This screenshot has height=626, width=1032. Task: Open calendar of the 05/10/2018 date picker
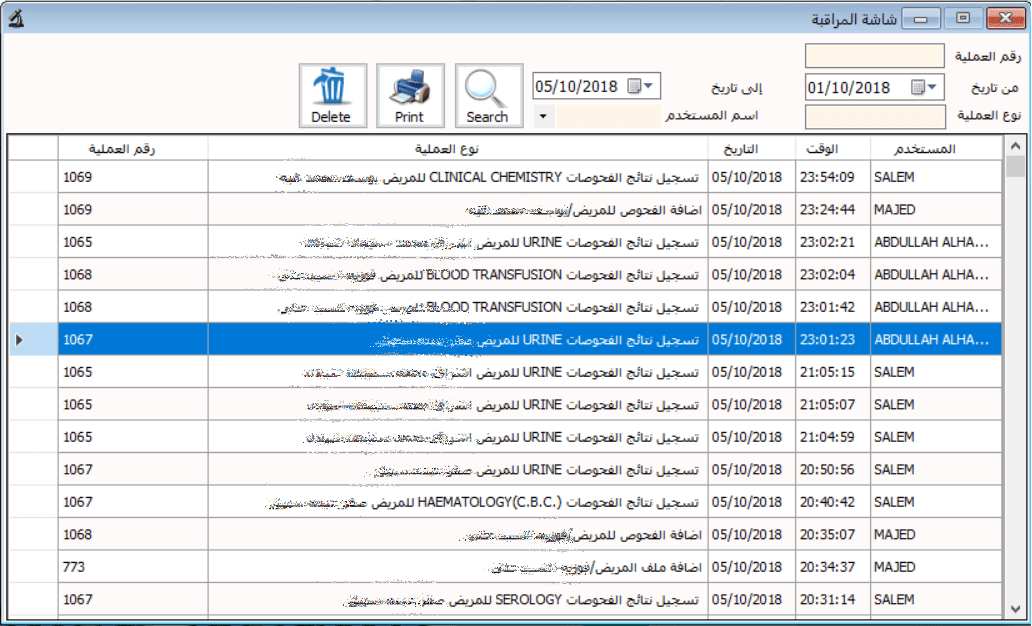(x=633, y=87)
